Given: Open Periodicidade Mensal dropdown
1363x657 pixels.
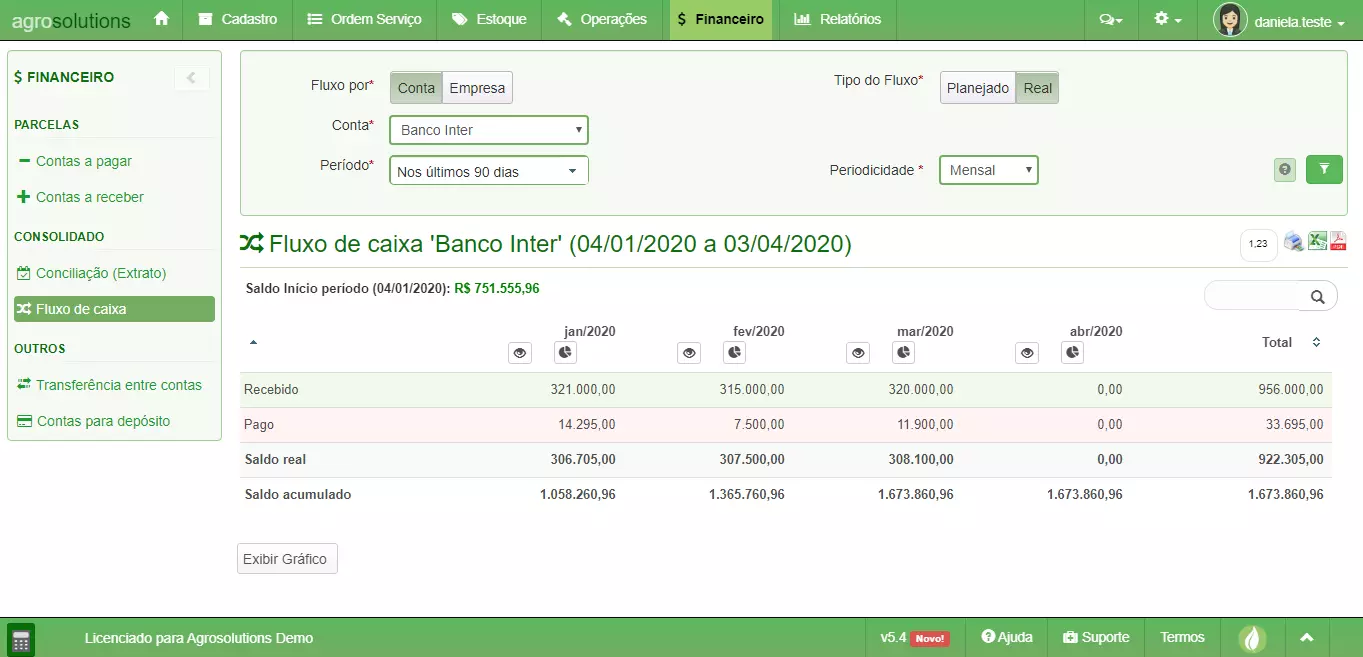Looking at the screenshot, I should tap(988, 170).
